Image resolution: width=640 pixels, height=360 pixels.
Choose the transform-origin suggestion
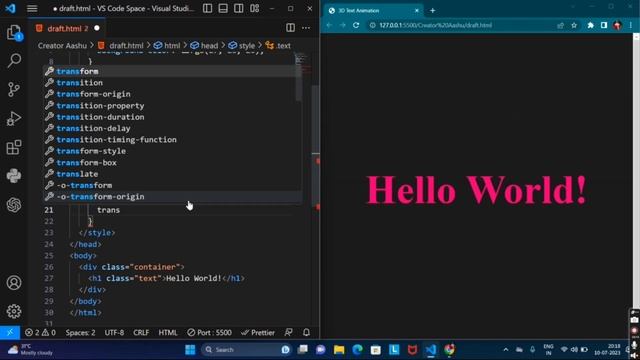click(x=173, y=94)
